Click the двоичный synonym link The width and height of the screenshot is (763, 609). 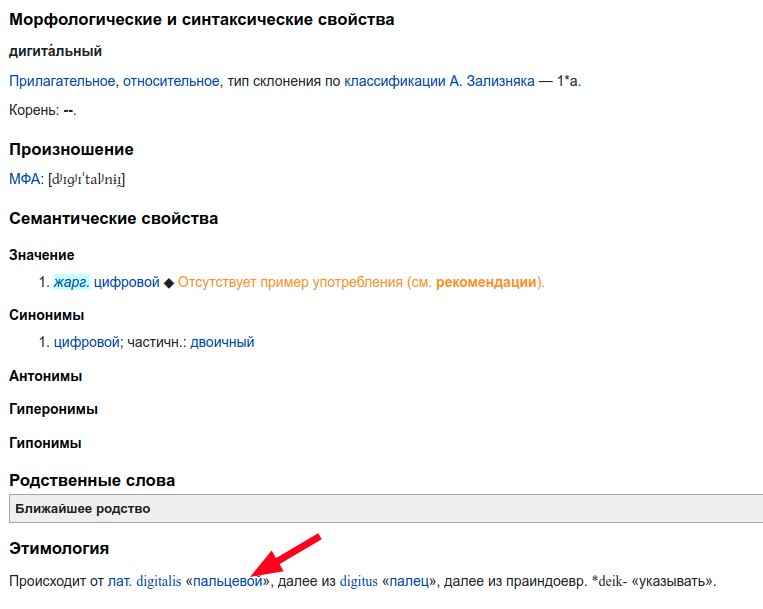(222, 342)
